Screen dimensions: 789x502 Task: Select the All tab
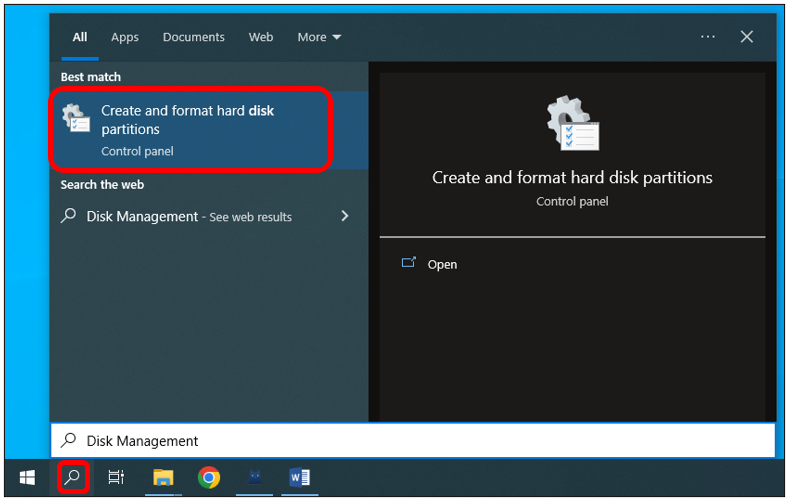click(x=80, y=37)
